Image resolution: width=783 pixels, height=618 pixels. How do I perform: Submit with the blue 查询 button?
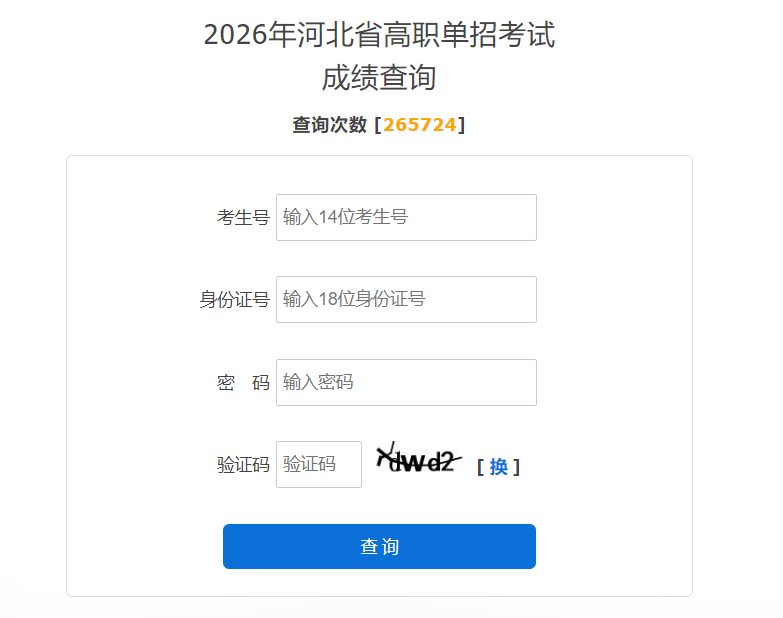[x=379, y=546]
